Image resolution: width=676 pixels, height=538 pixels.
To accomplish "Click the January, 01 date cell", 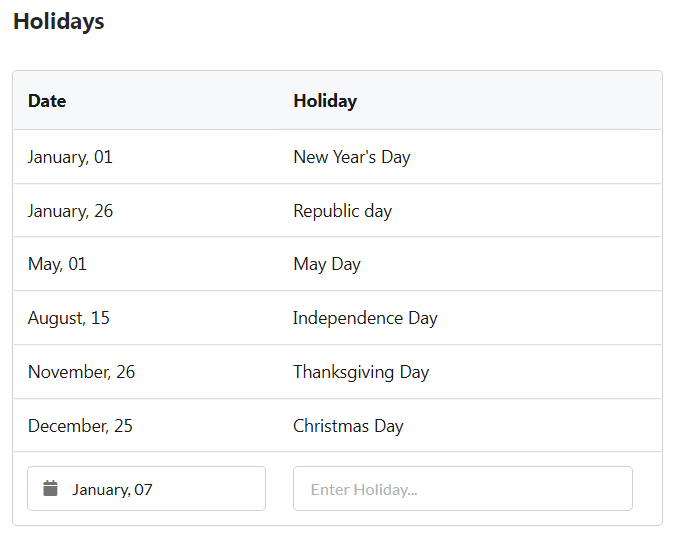I will tap(70, 157).
